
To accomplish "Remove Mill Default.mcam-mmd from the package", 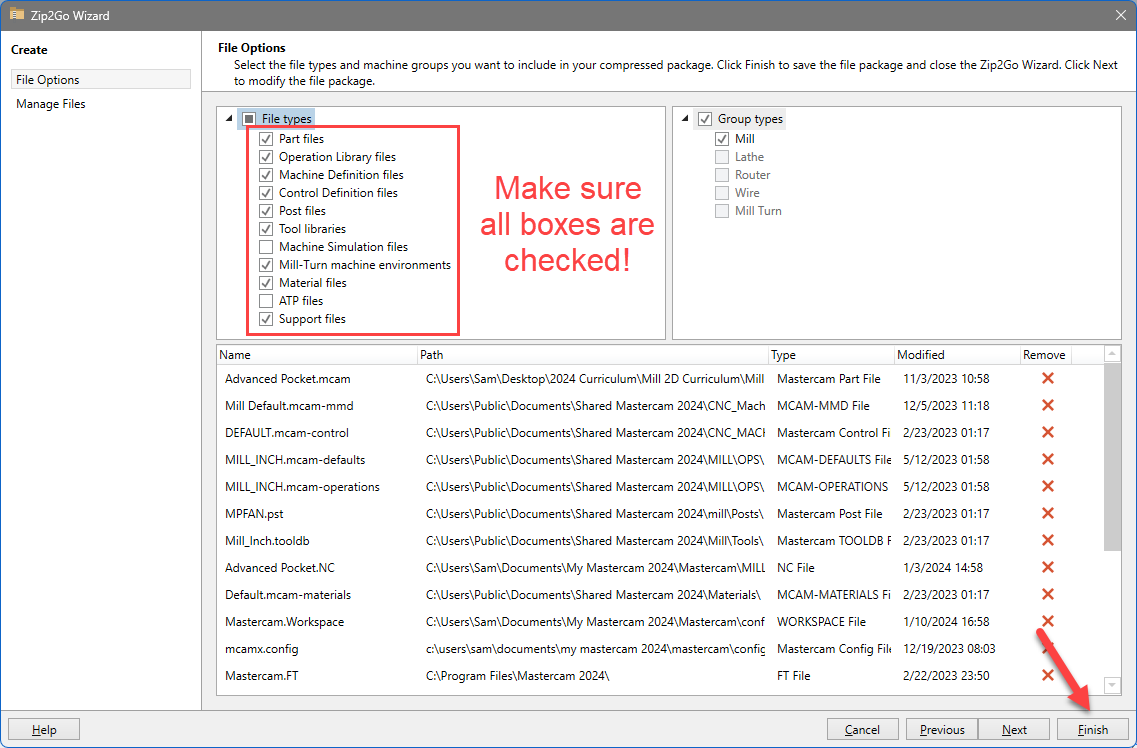I will tap(1047, 405).
